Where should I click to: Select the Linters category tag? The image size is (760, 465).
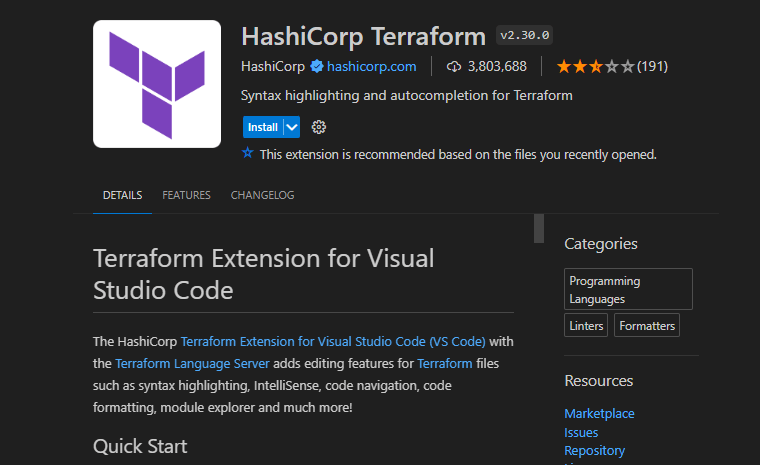[586, 325]
